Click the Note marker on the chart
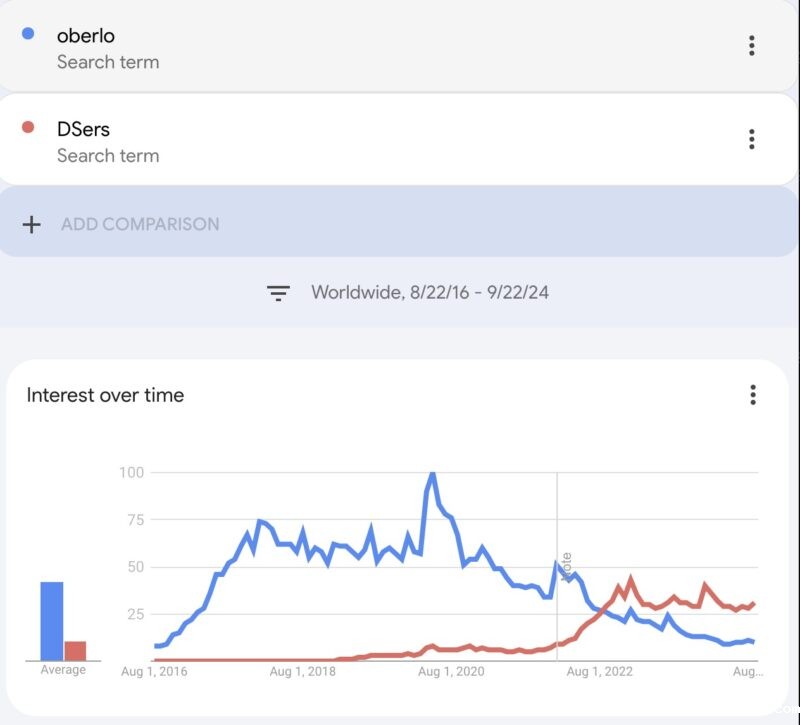 (x=566, y=566)
